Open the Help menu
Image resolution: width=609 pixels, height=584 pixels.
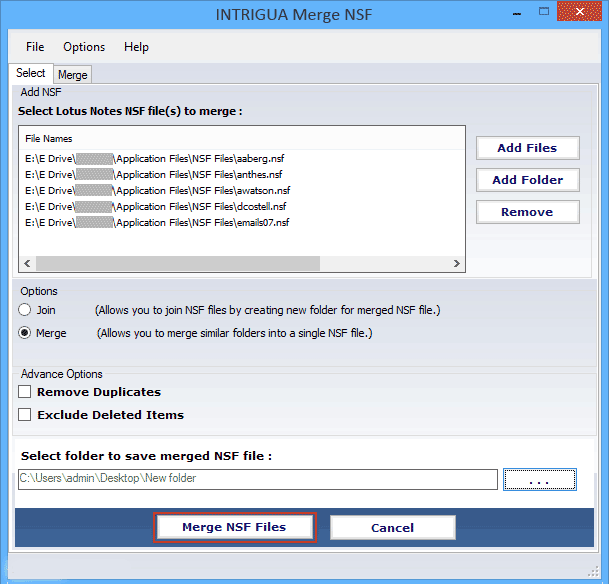[136, 47]
